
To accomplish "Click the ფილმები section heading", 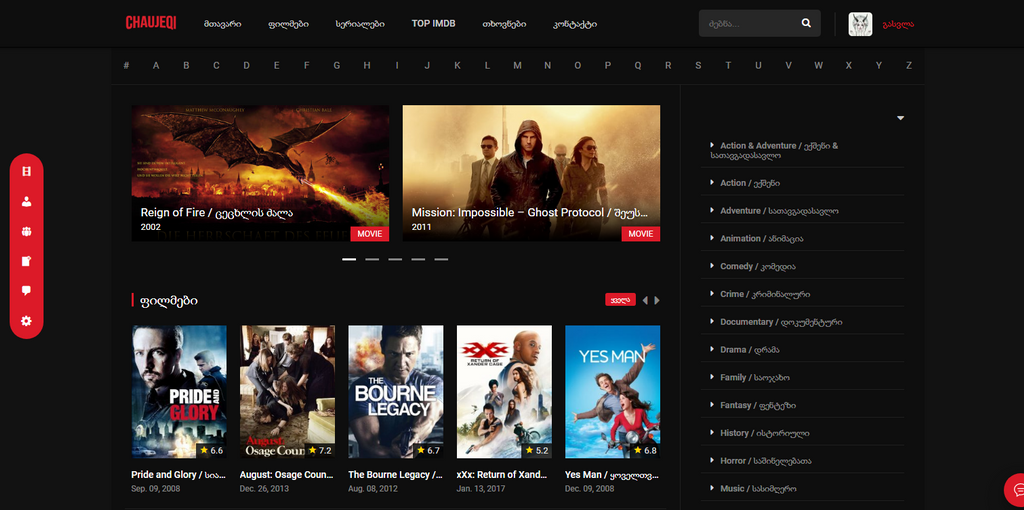I will coord(168,300).
